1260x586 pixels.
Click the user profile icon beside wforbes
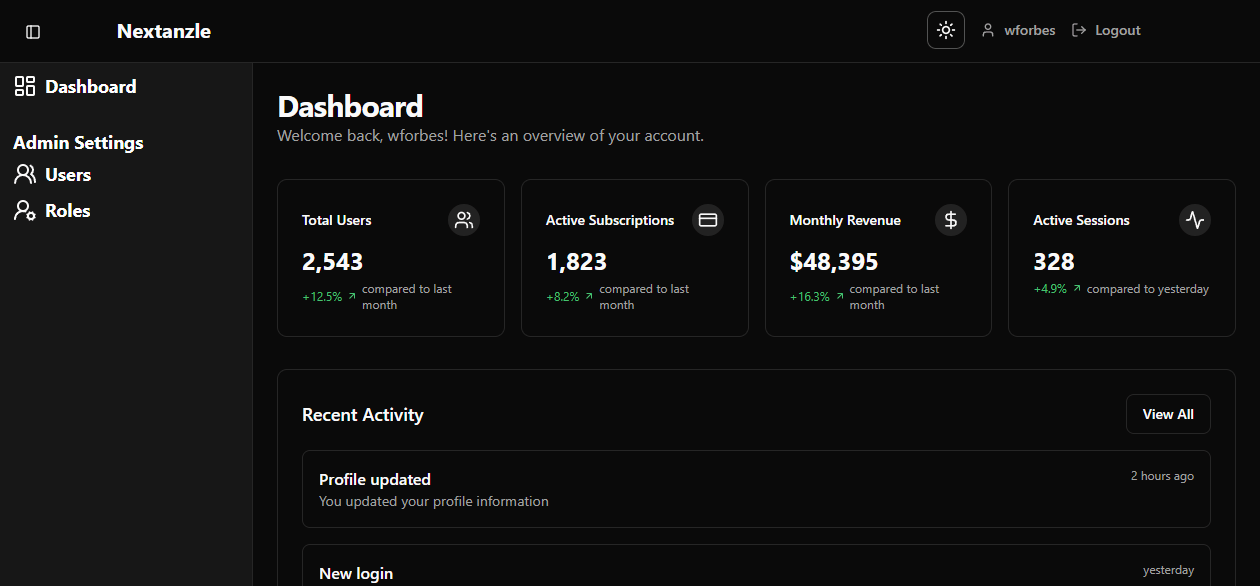pyautogui.click(x=988, y=30)
